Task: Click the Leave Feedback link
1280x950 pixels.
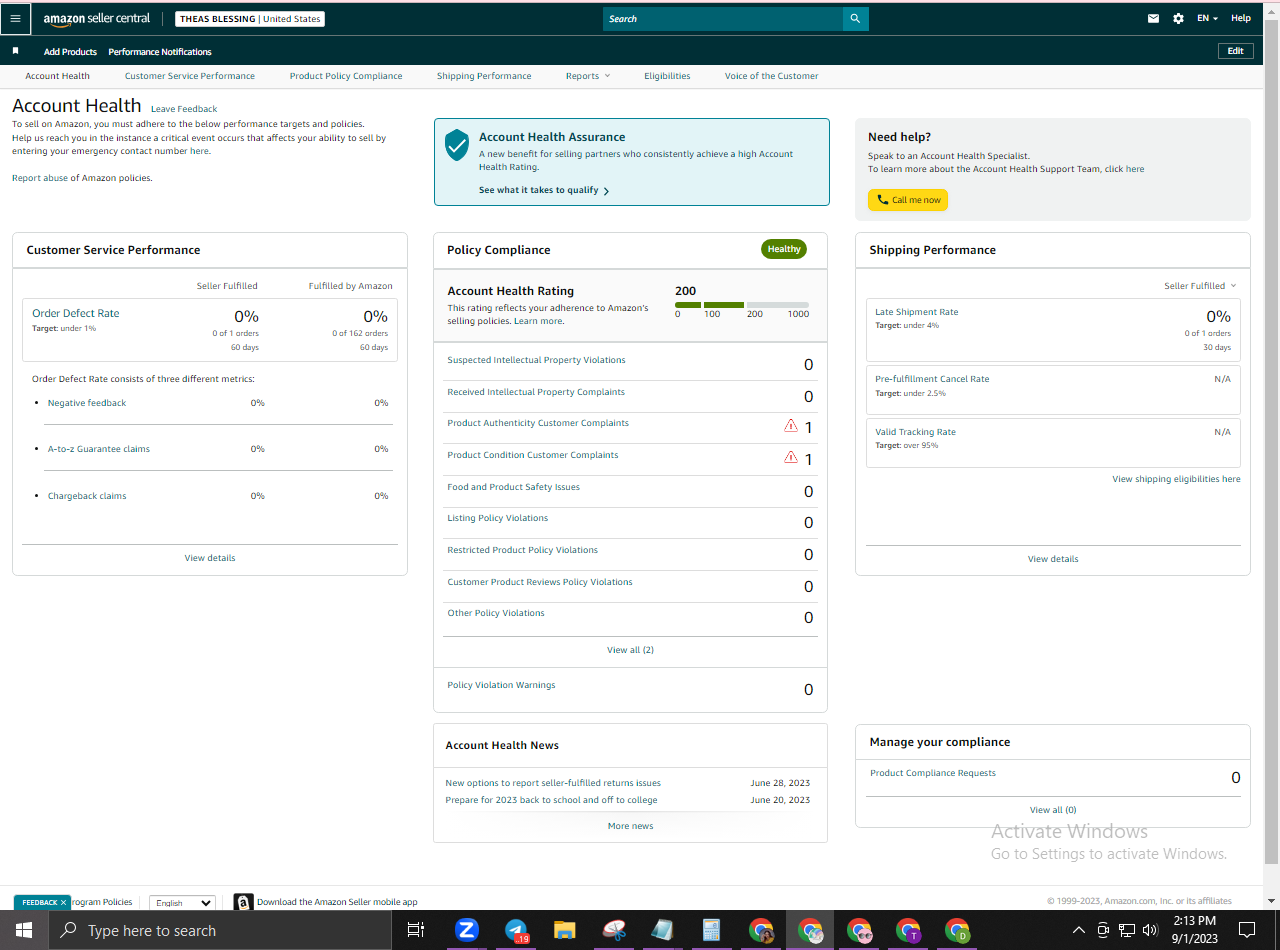Action: [184, 109]
